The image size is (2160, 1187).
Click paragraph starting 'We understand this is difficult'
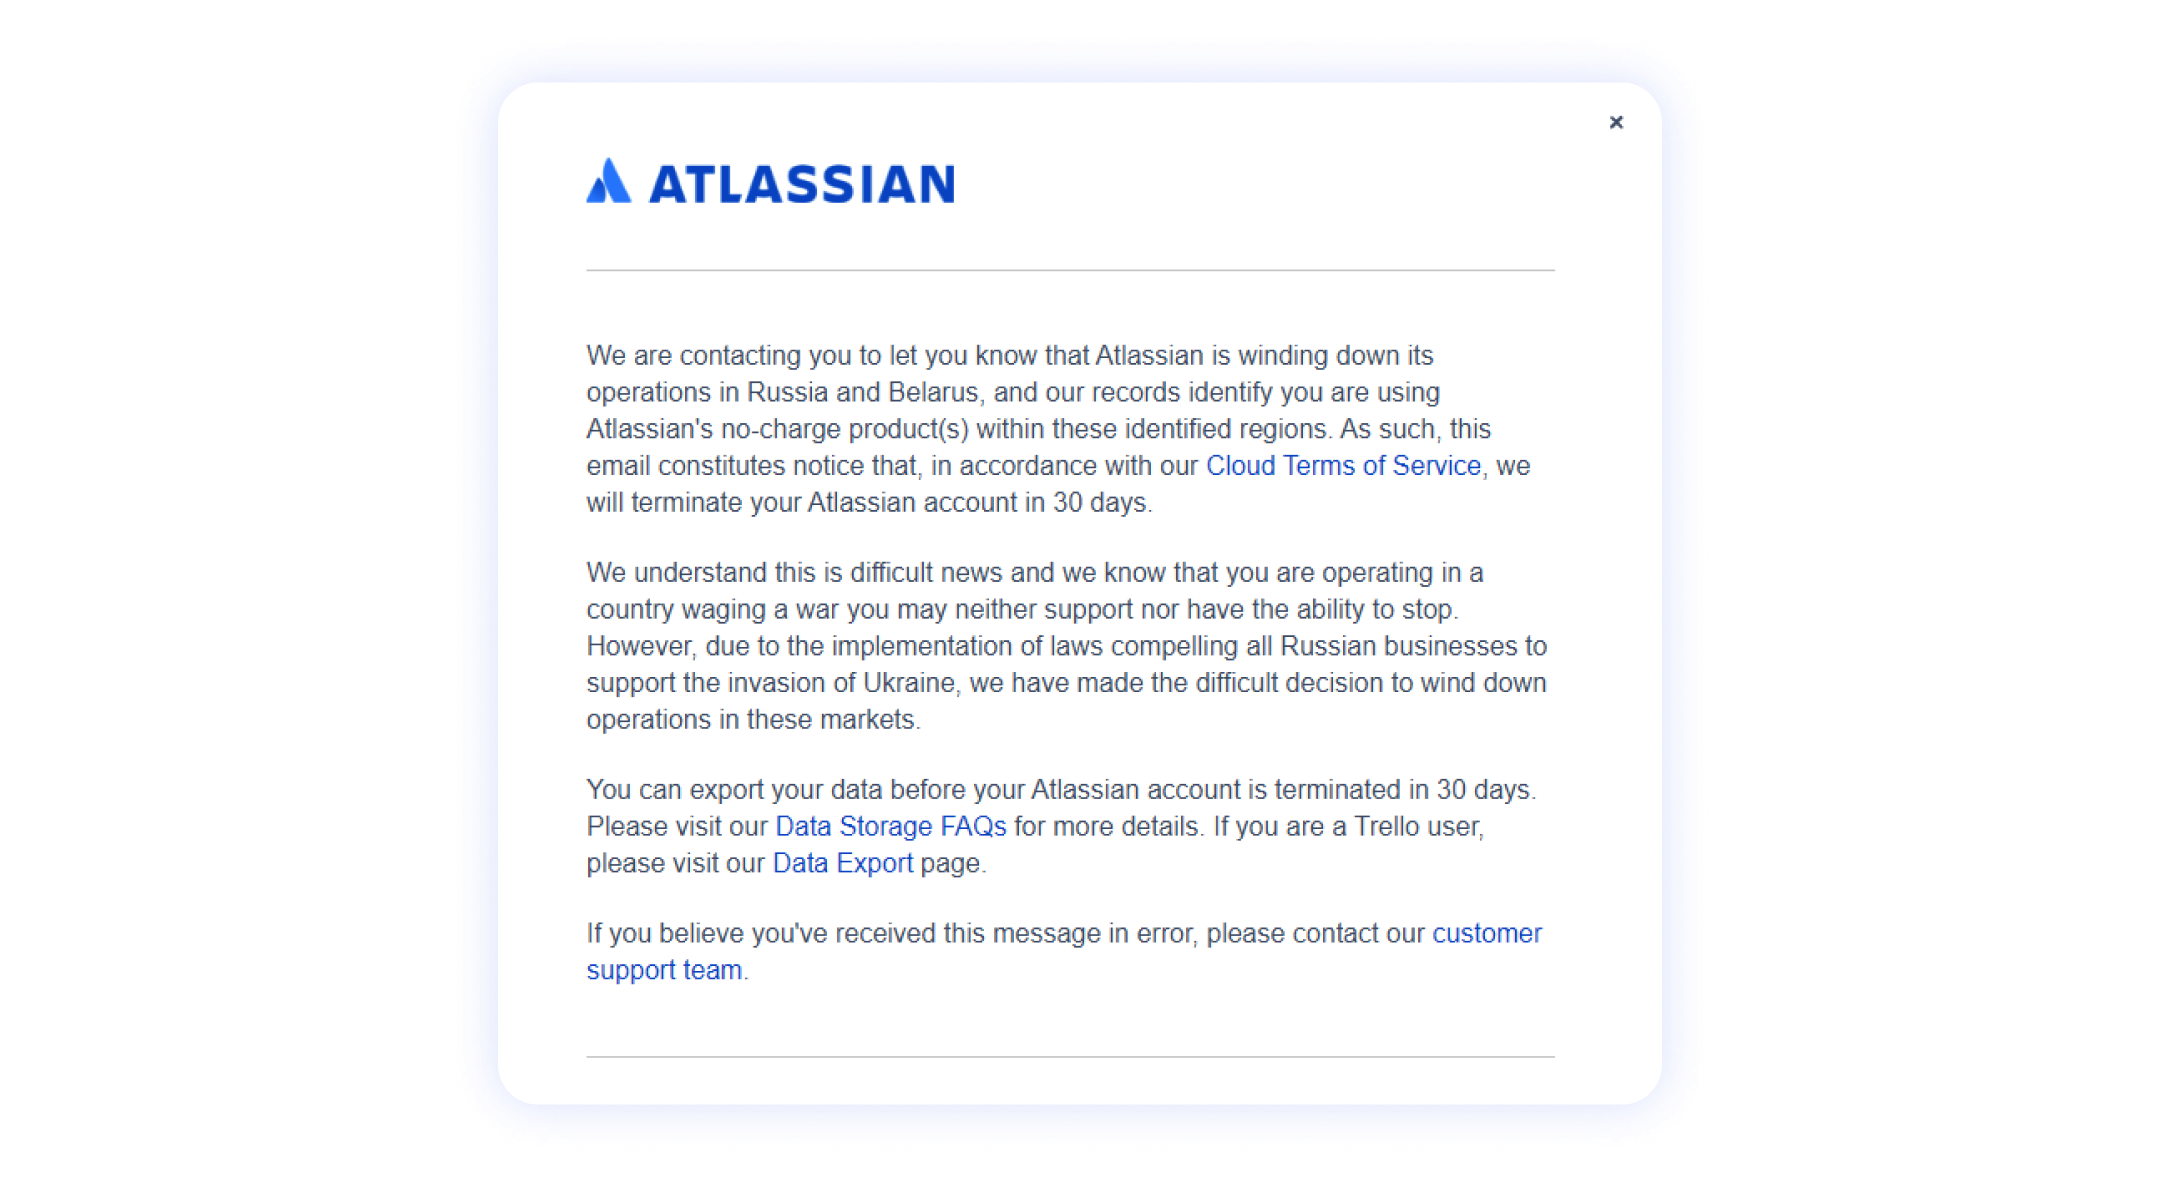click(x=1066, y=646)
